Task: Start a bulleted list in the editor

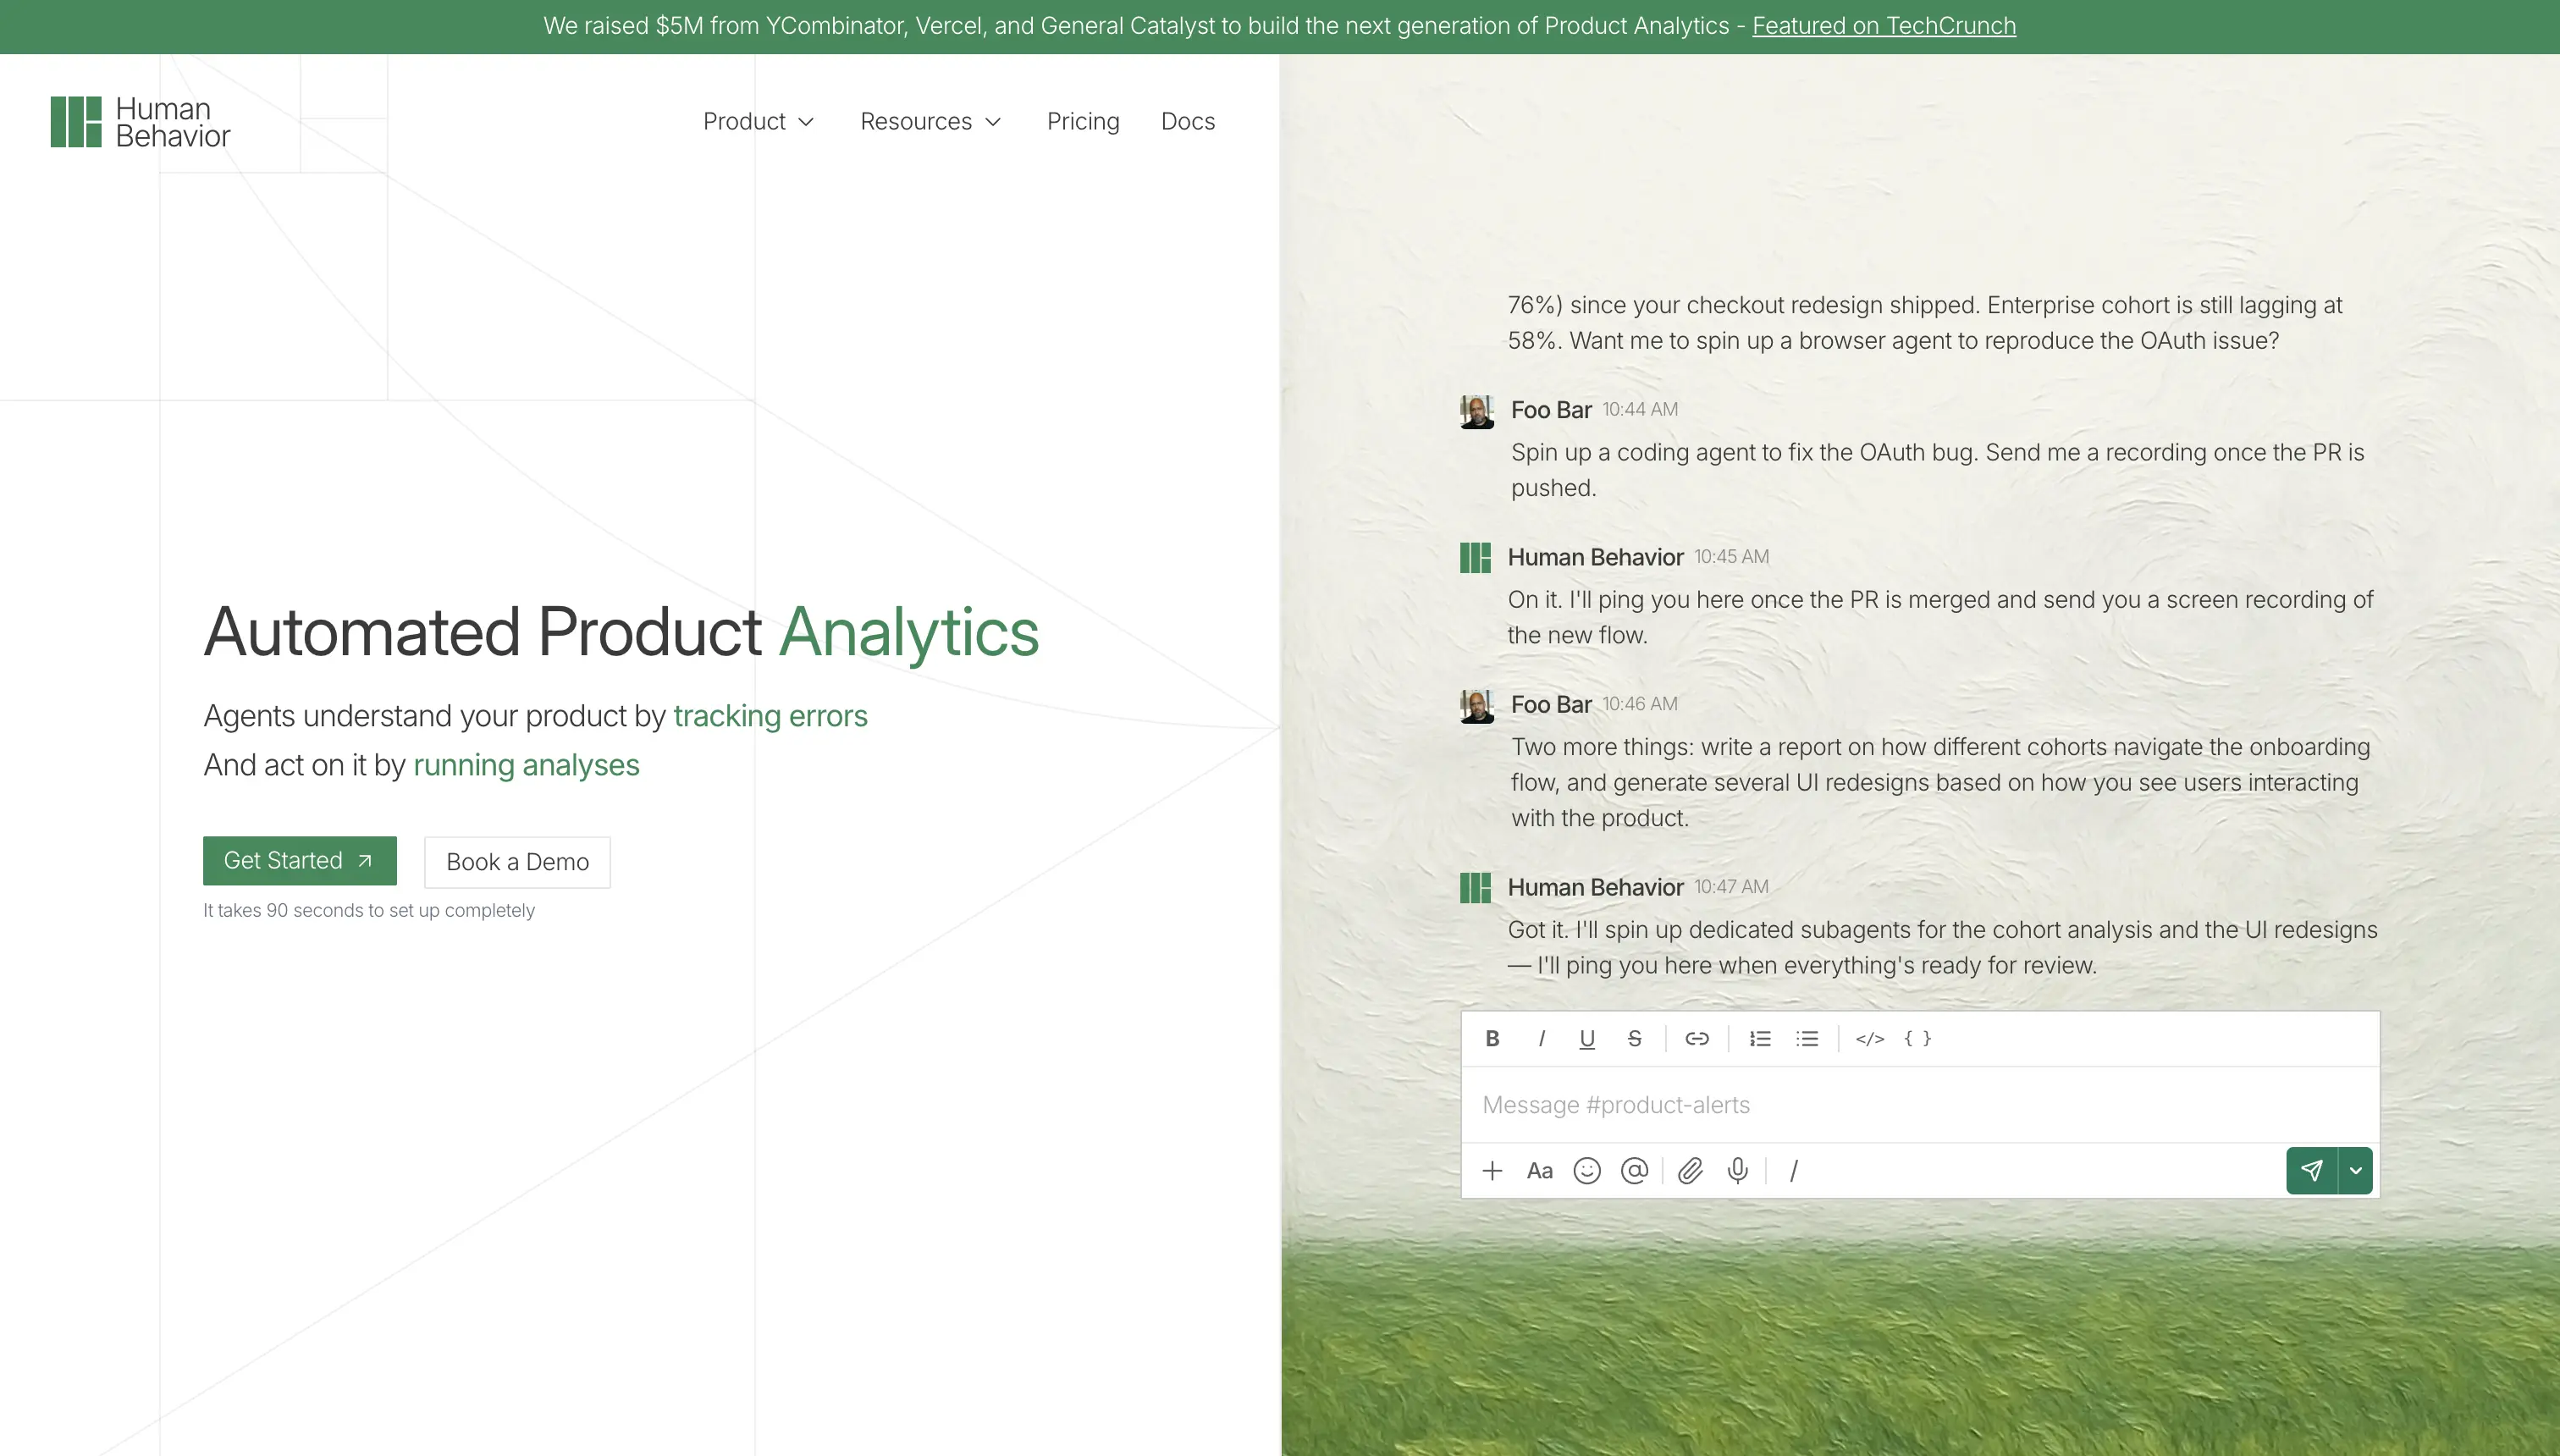Action: coord(1807,1038)
